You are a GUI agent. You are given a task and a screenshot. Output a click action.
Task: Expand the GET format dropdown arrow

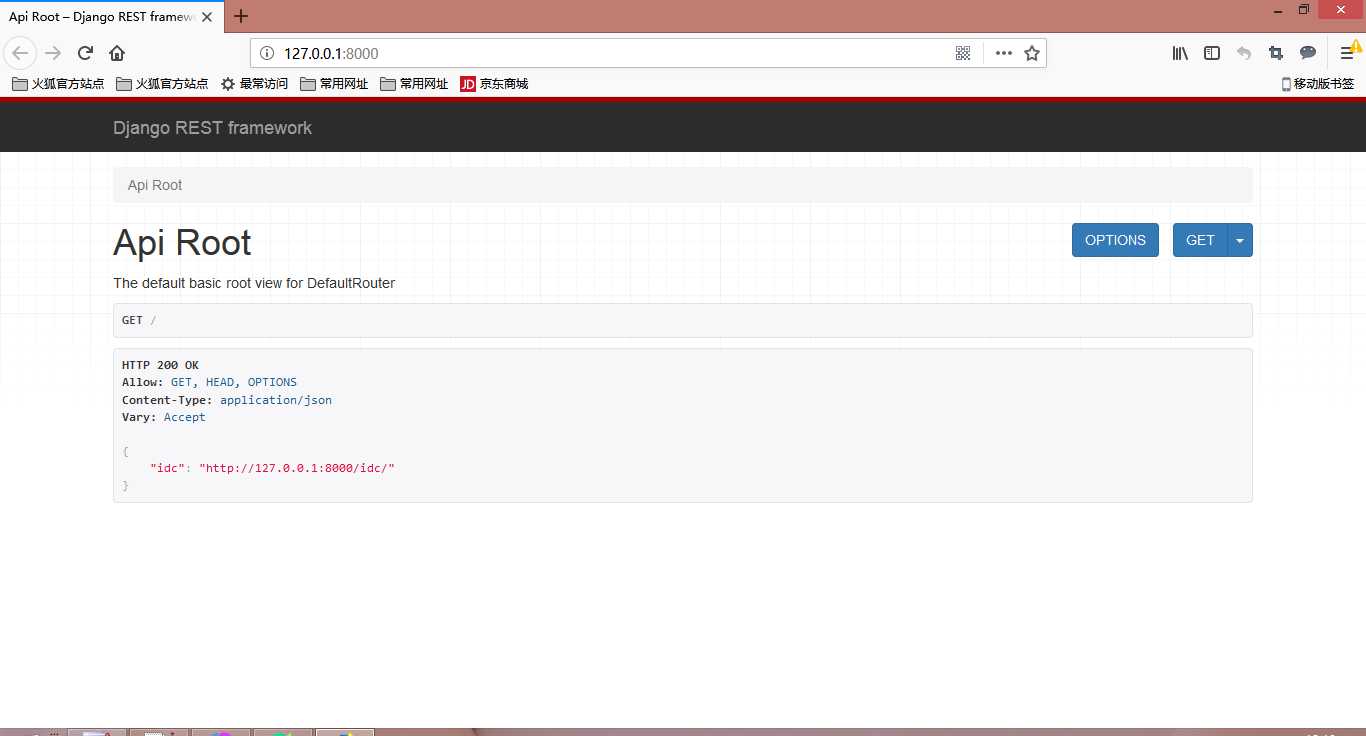pos(1240,240)
